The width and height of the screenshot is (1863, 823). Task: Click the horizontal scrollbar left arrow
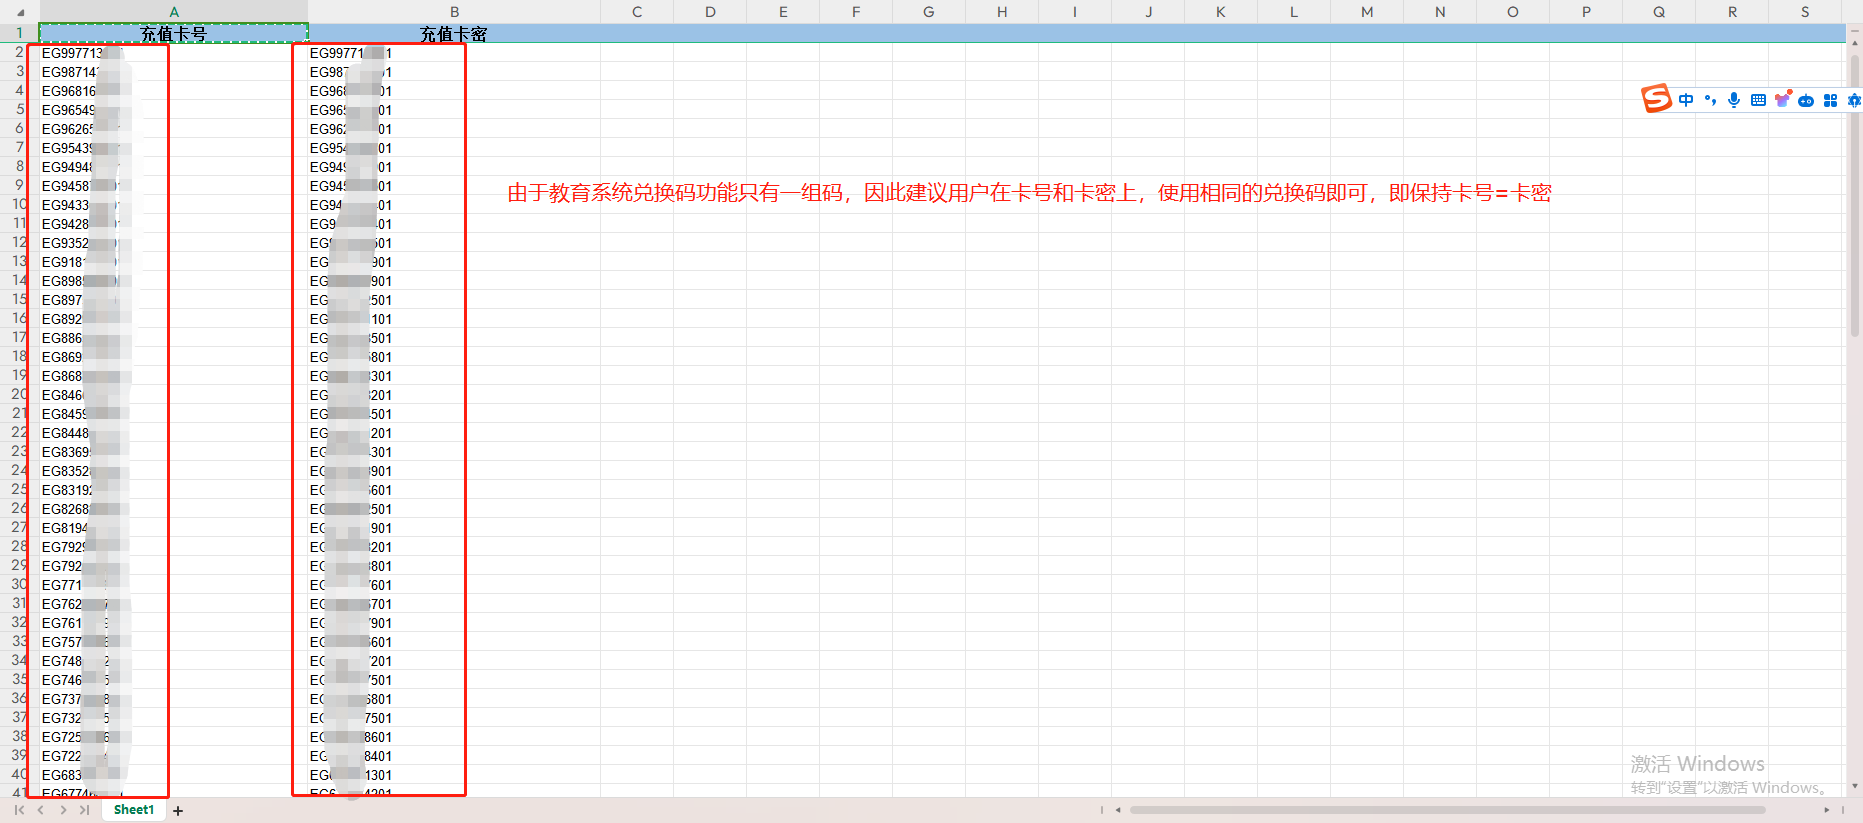point(1118,810)
